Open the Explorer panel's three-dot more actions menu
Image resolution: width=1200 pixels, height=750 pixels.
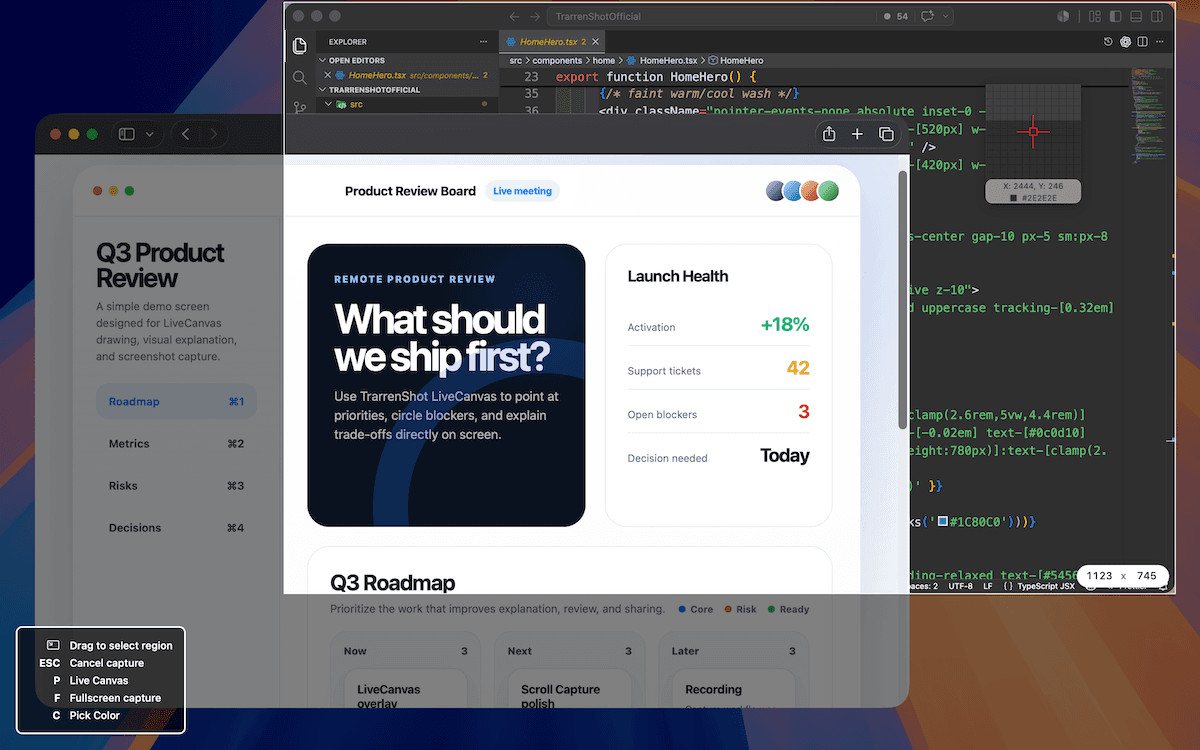[x=484, y=42]
